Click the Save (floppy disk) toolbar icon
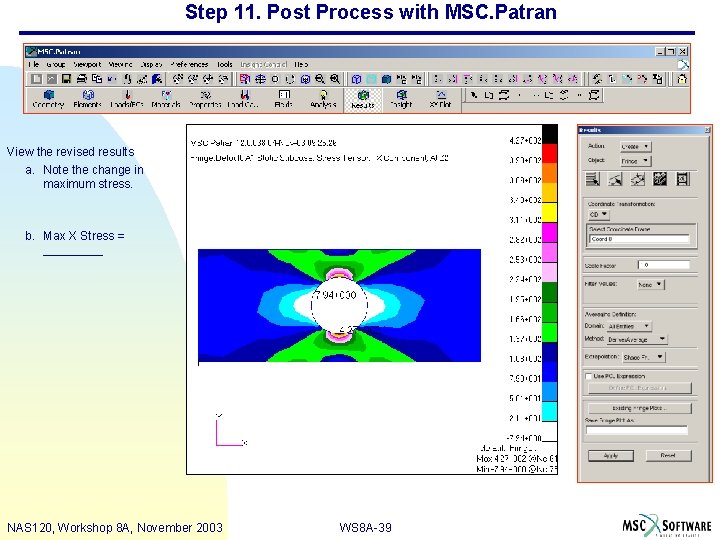Viewport: 720px width, 540px height. 66,79
